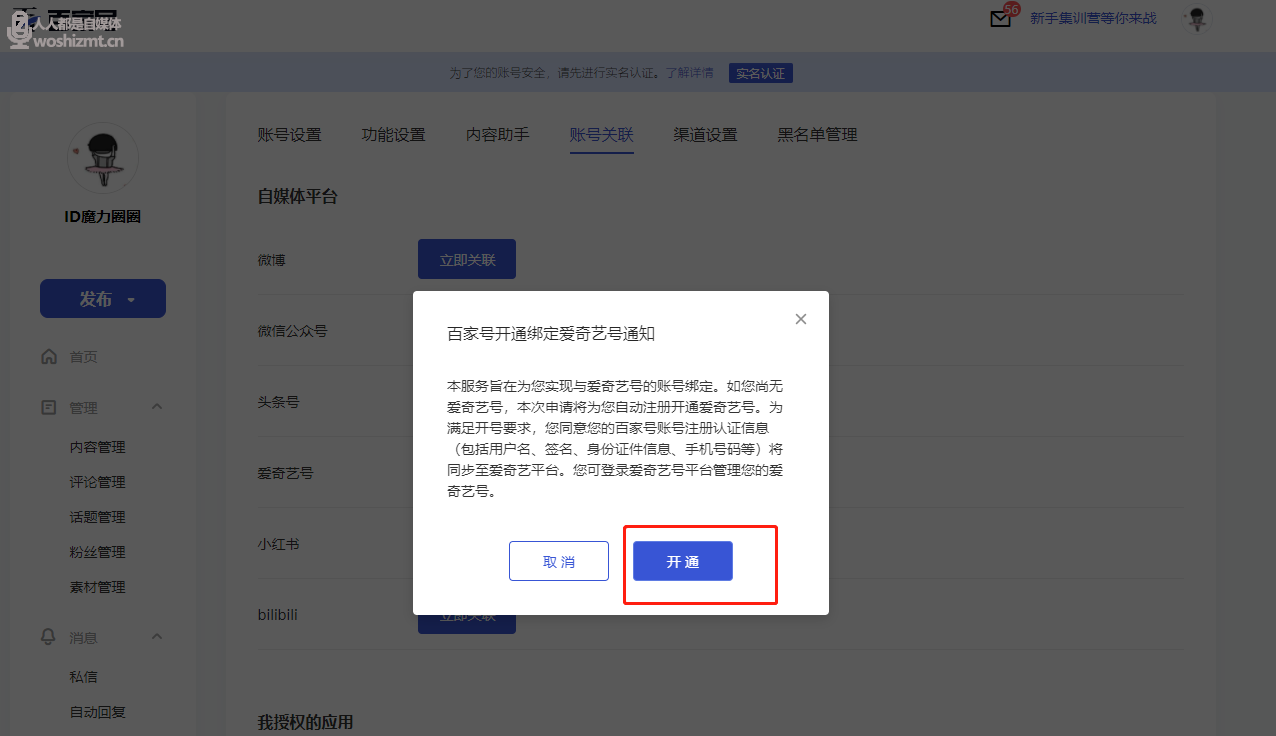1276x736 pixels.
Task: Click the 实名认证 button in banner
Action: point(760,74)
